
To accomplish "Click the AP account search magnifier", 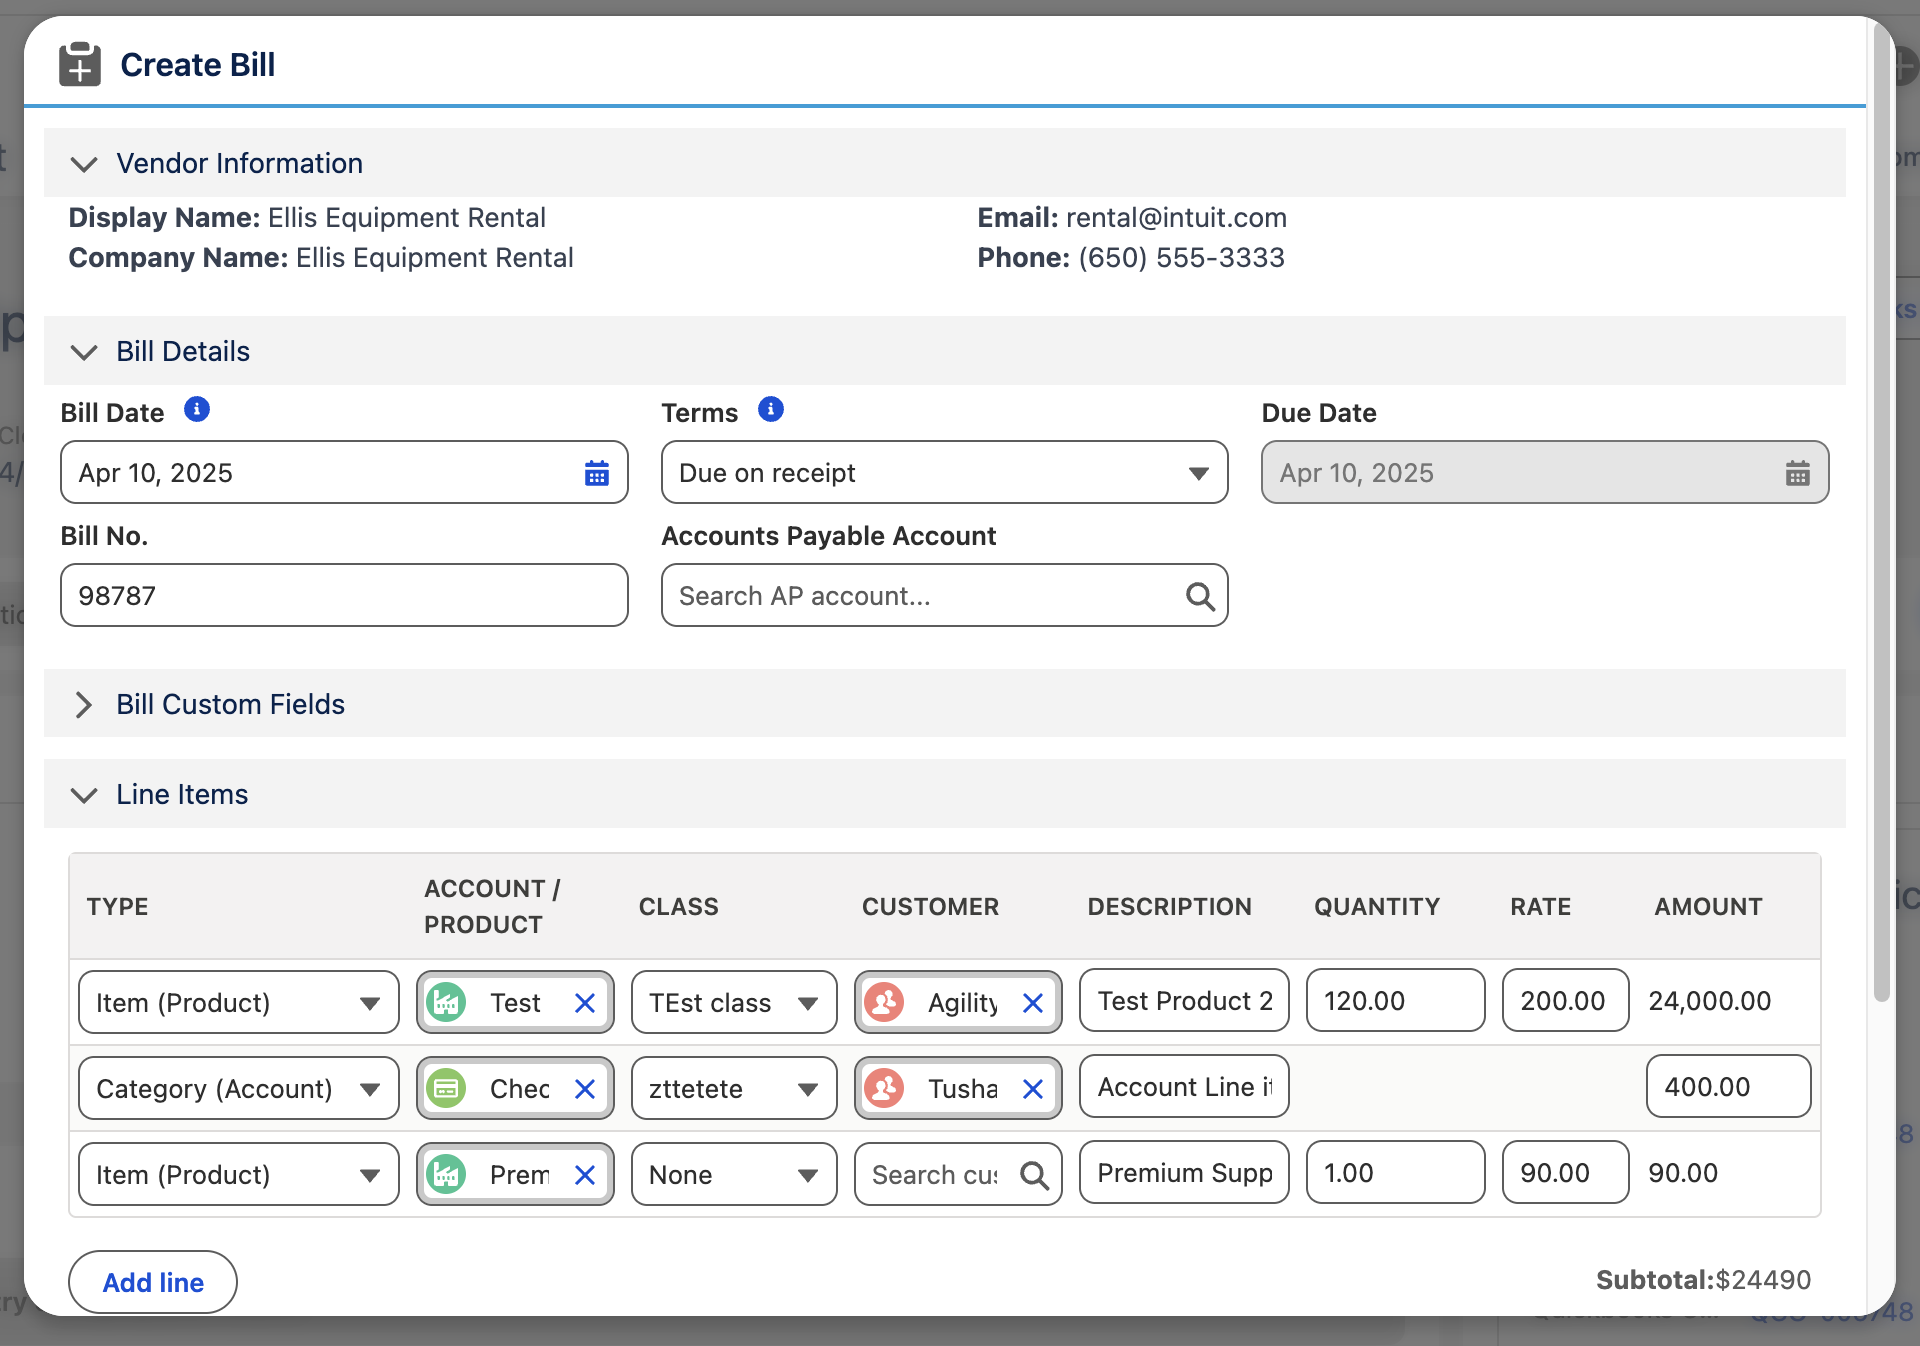I will [1200, 596].
